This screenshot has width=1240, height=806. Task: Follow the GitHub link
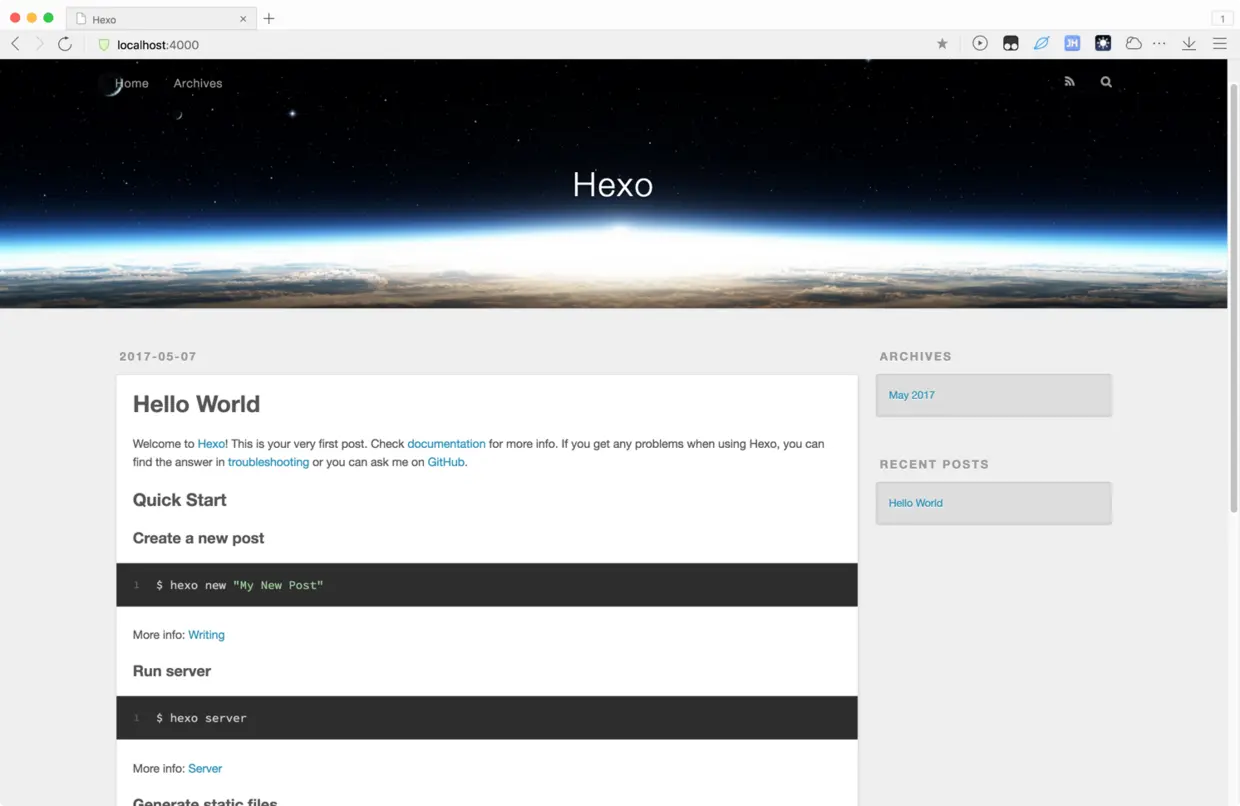[446, 462]
